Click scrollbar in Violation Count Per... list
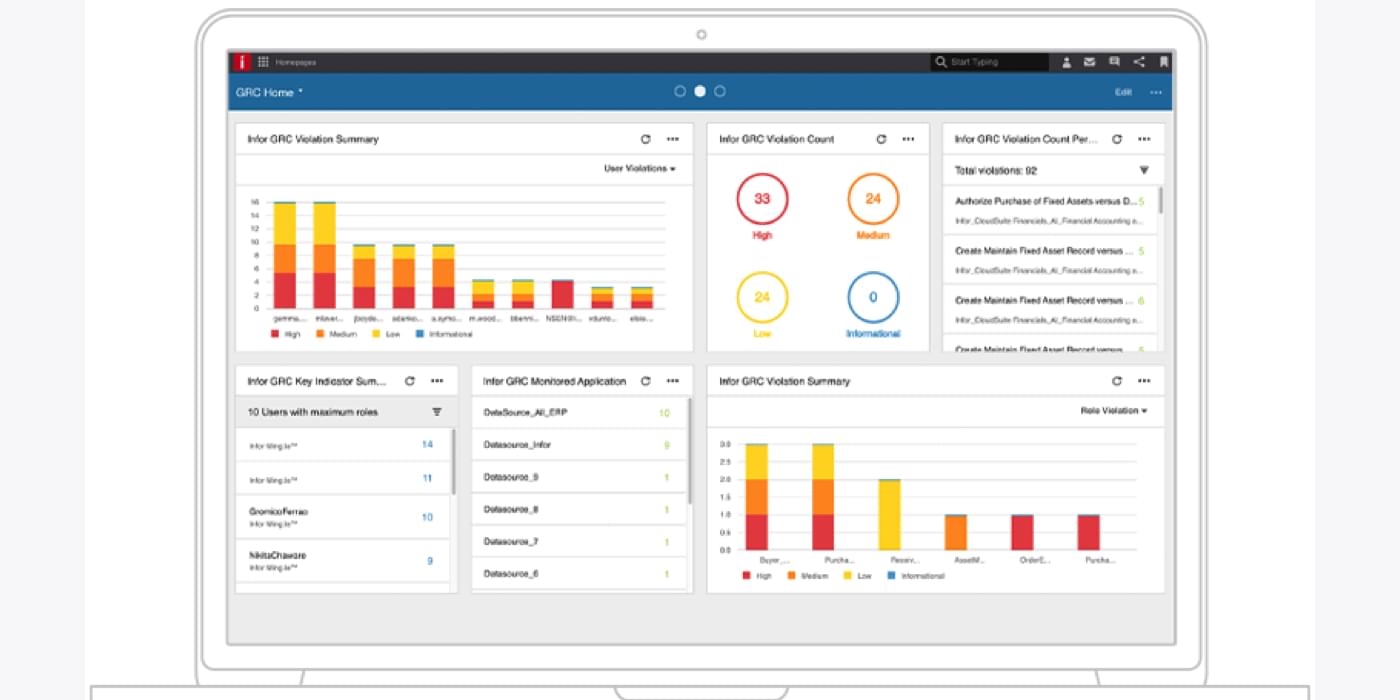 pyautogui.click(x=1161, y=200)
